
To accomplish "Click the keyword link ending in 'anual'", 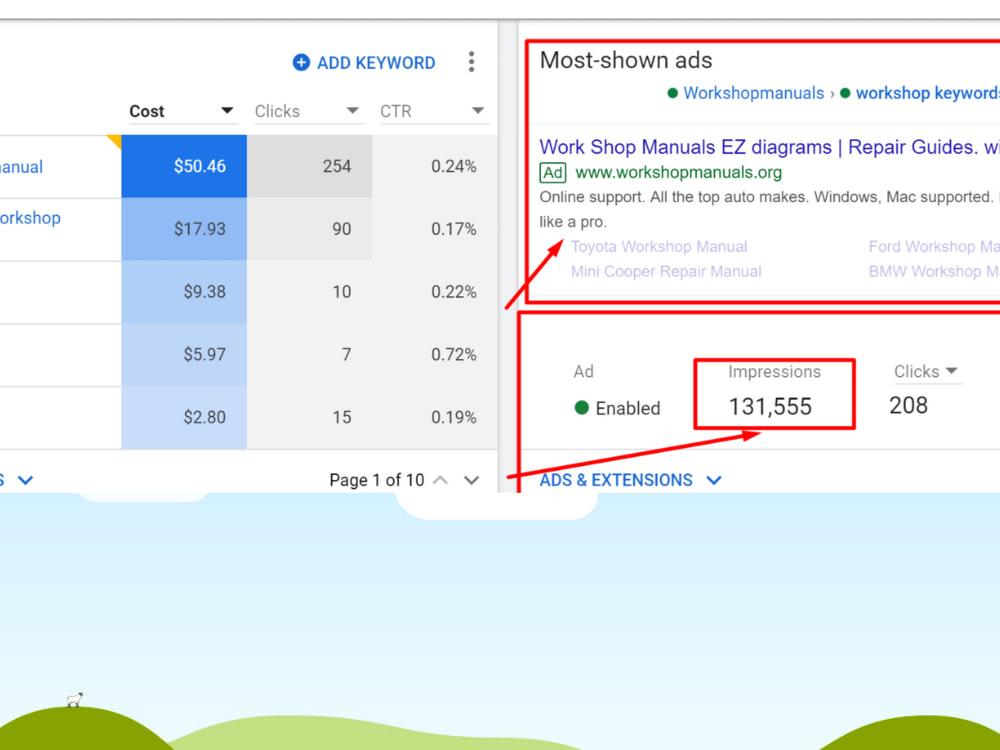I will coord(21,167).
